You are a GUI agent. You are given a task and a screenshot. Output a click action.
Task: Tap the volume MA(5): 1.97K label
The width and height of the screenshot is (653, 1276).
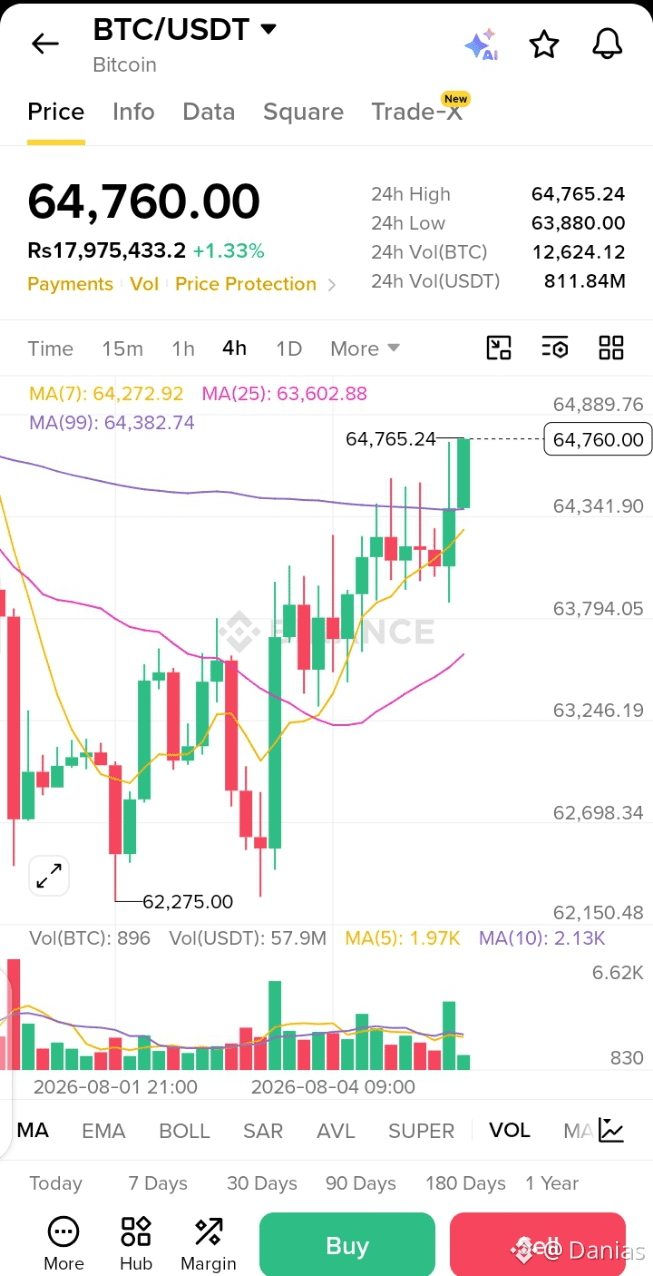click(402, 938)
